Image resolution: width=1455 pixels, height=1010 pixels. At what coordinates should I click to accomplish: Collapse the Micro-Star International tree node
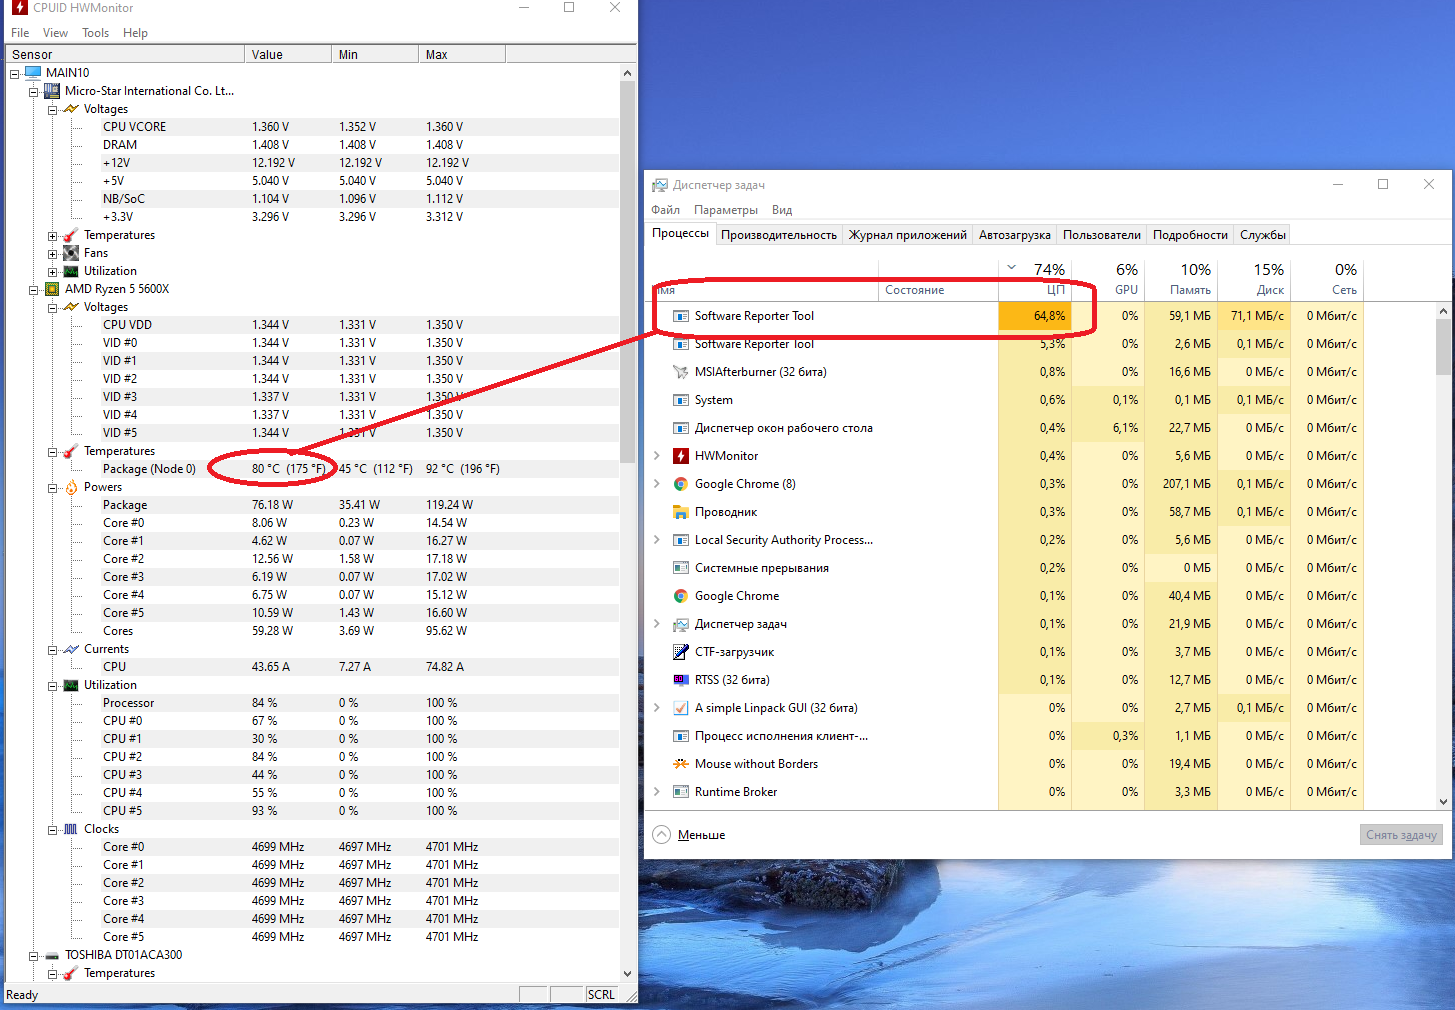click(33, 91)
